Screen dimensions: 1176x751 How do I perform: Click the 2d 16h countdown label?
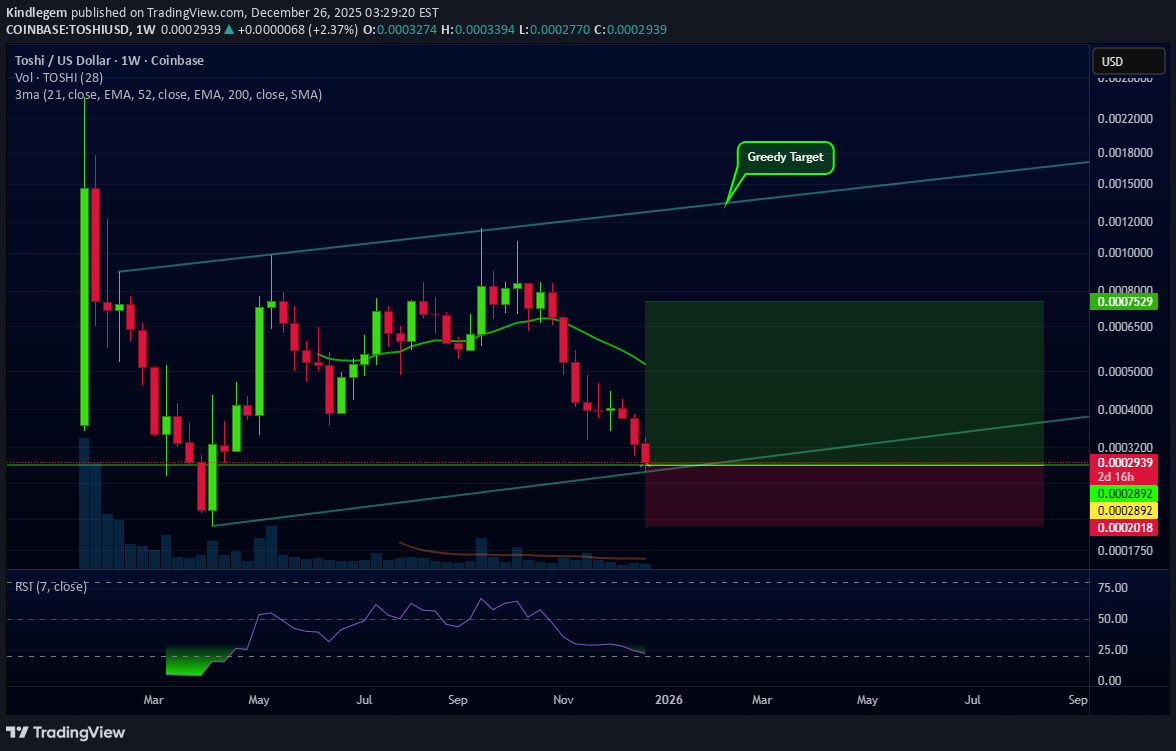click(1116, 477)
